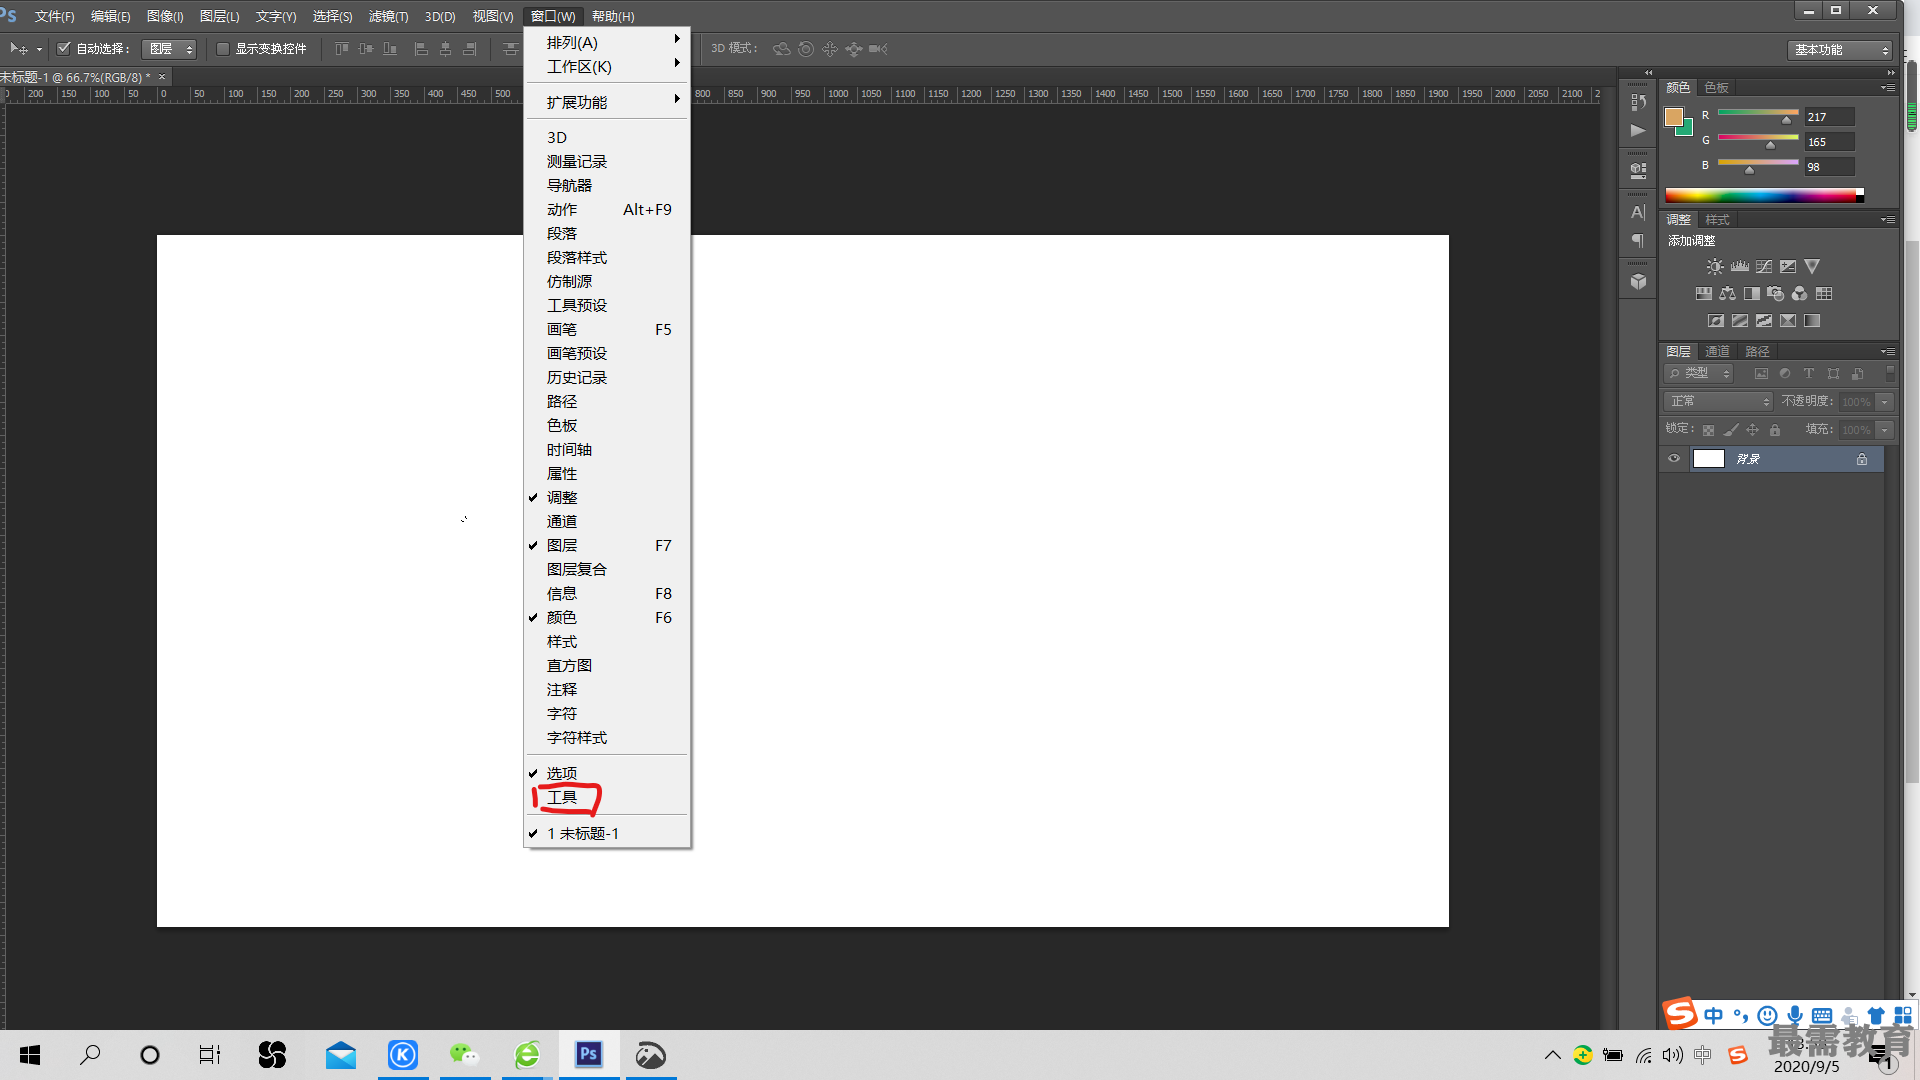Pick a color from the spectrum ramp

click(1764, 195)
